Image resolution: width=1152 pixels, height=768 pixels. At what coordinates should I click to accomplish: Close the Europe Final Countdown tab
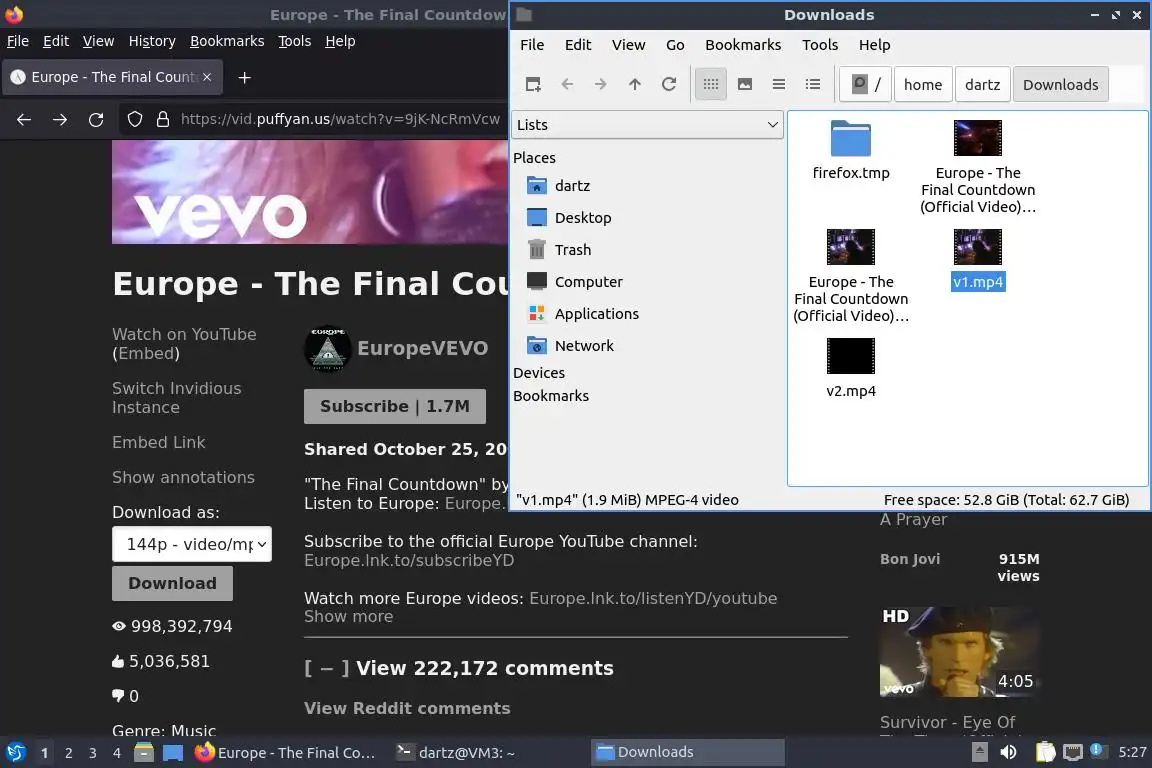[x=207, y=77]
